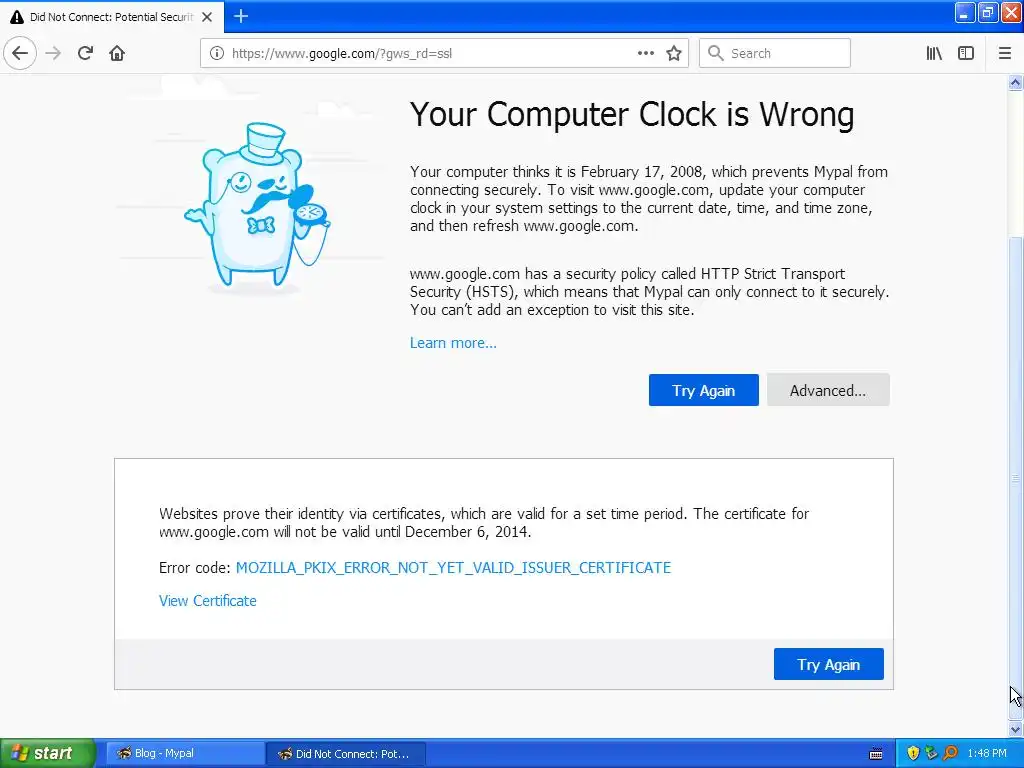Open the Advanced… options button
Screen dimensions: 1024x768
click(x=827, y=391)
